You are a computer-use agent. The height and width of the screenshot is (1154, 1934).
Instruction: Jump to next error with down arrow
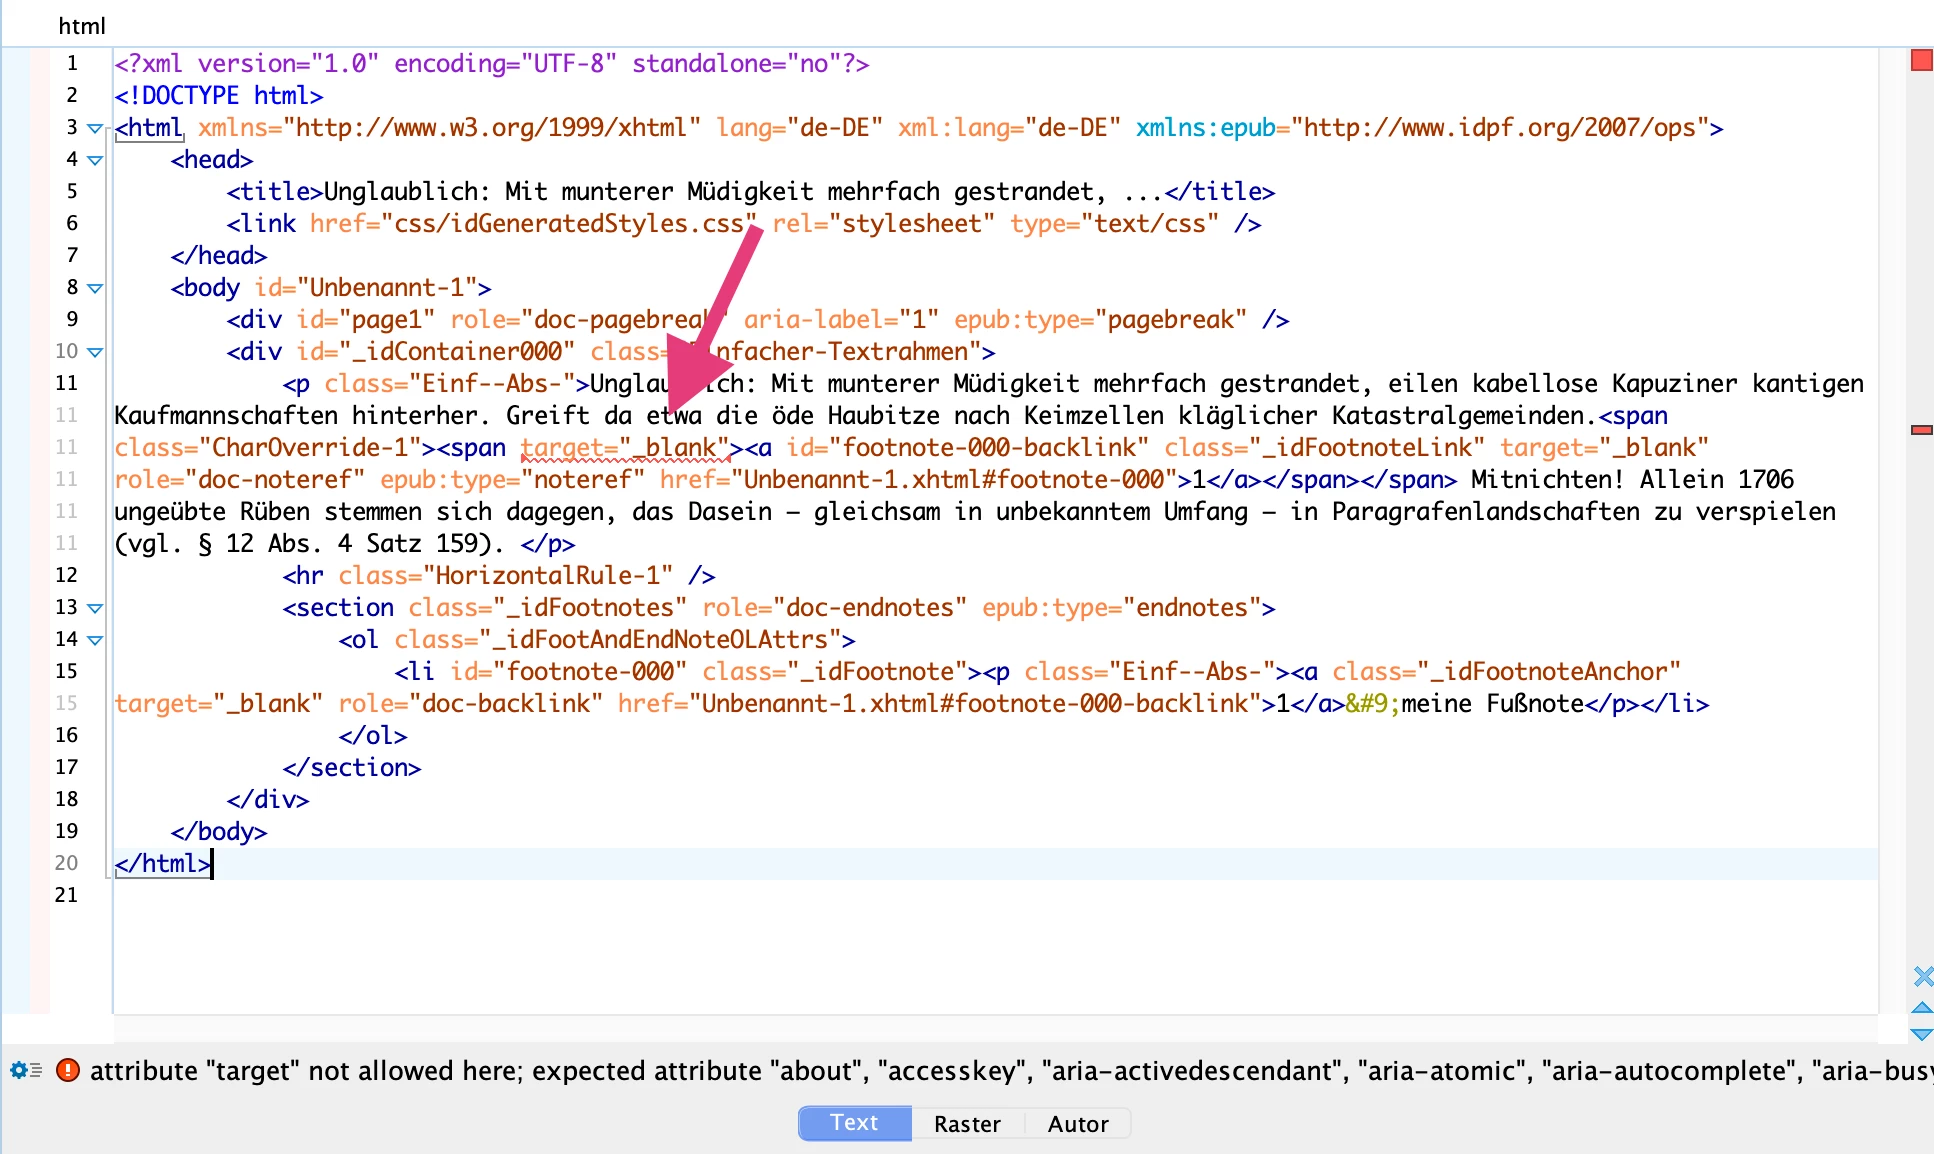(x=1922, y=1034)
